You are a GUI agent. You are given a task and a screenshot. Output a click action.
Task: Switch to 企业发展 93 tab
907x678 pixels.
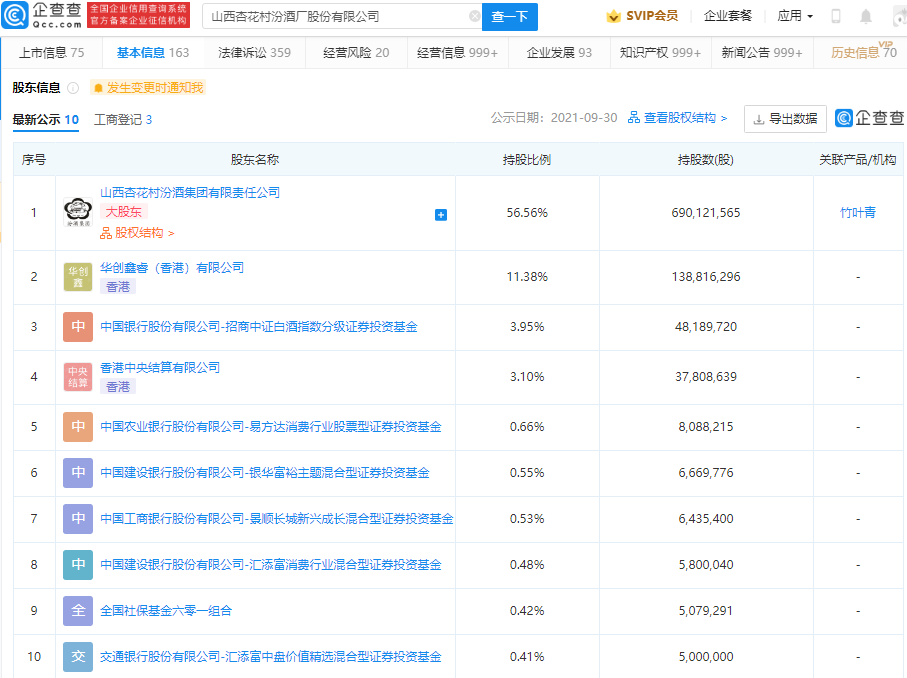point(559,53)
